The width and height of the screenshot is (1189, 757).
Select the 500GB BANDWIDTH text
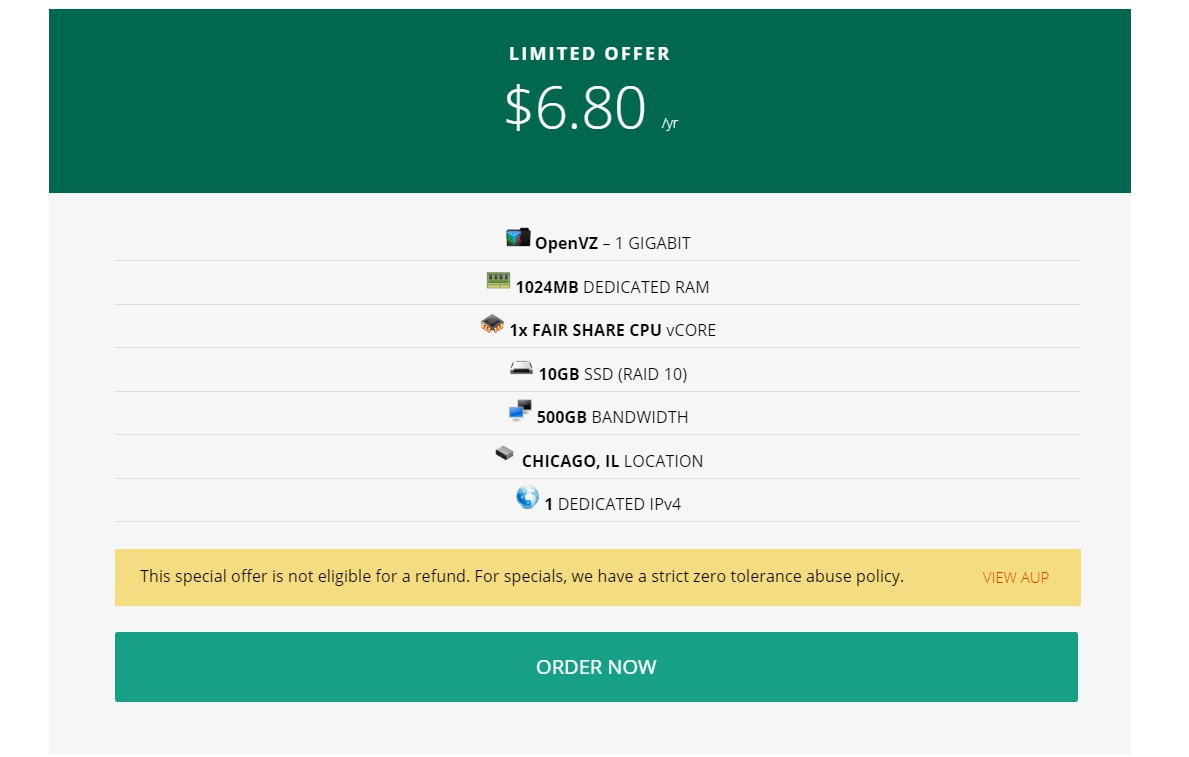pos(612,417)
